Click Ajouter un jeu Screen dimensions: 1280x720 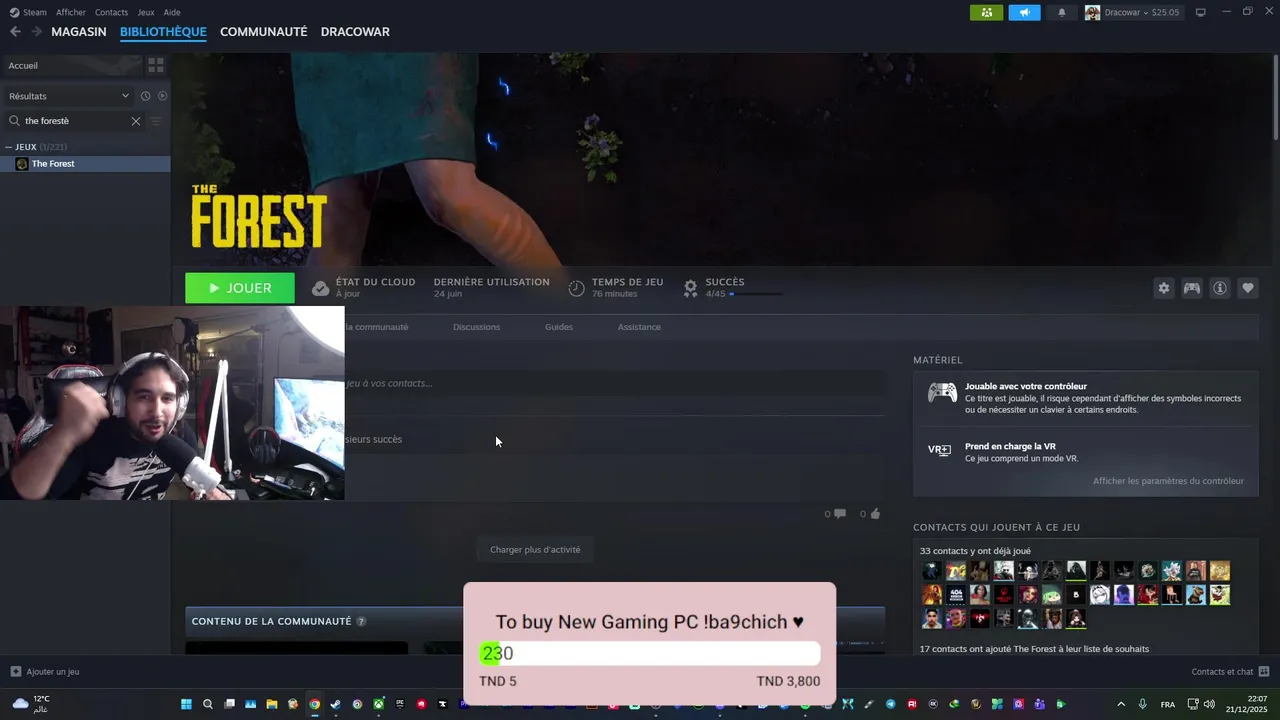(x=45, y=672)
